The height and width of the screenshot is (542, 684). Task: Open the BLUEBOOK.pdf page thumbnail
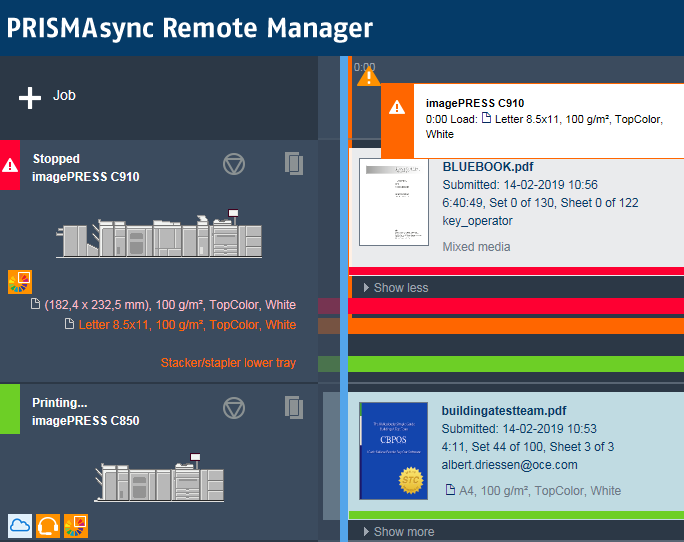[394, 202]
